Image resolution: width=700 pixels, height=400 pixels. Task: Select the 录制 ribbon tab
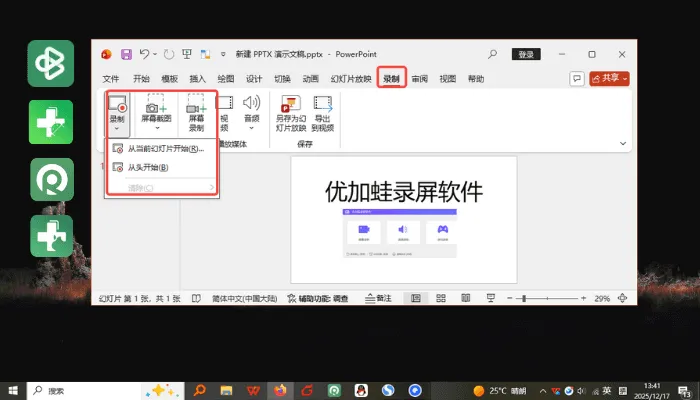click(x=391, y=79)
